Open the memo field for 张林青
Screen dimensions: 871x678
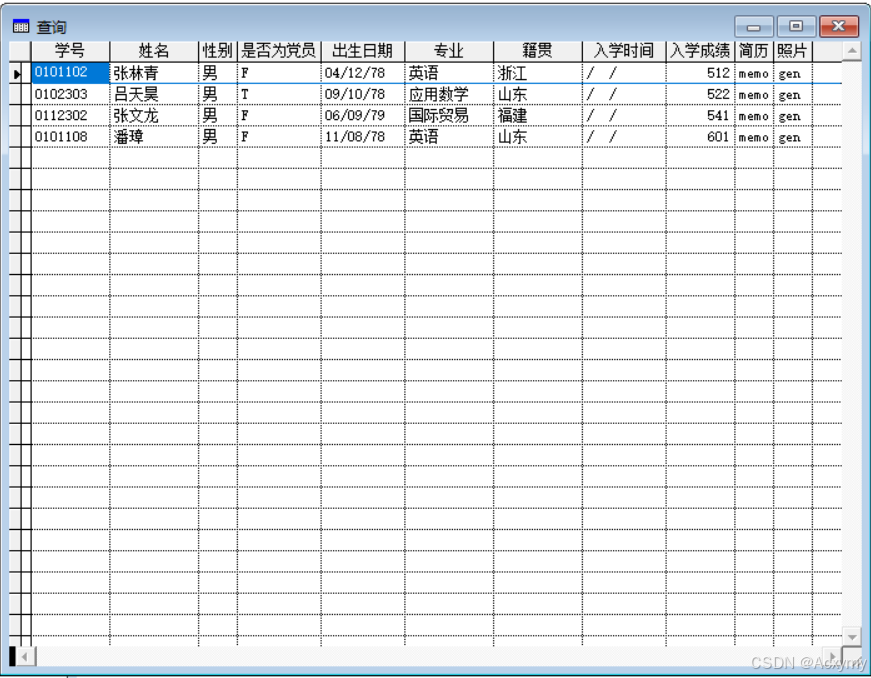[x=754, y=73]
